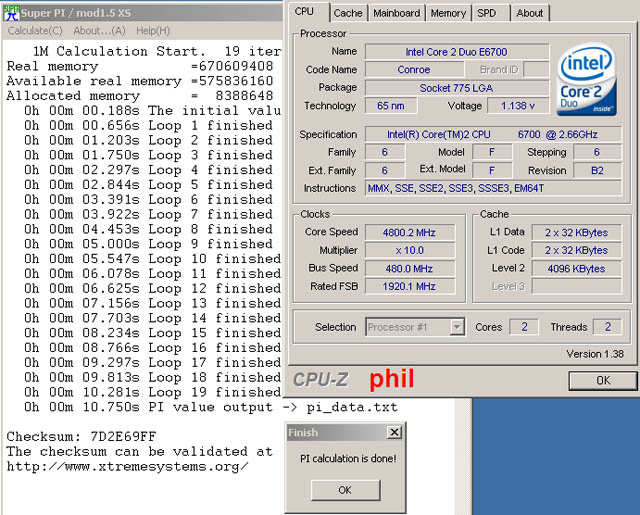This screenshot has width=640, height=515.
Task: Click the Super PI title bar icon
Action: [10, 11]
